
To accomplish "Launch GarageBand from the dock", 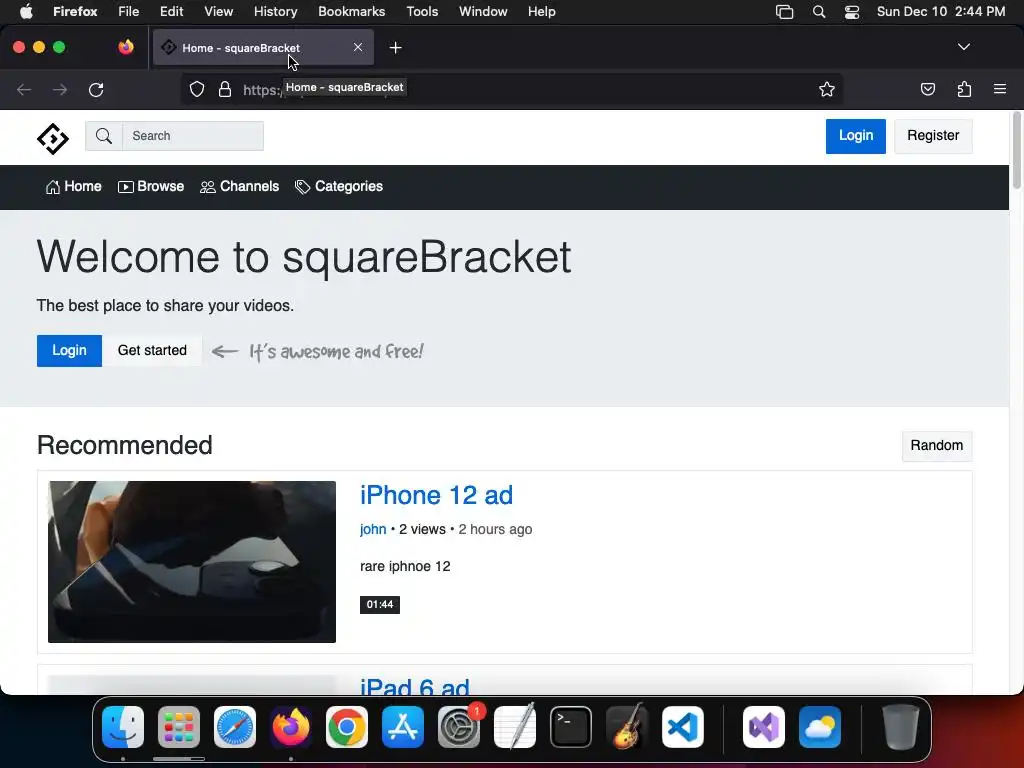I will 627,727.
